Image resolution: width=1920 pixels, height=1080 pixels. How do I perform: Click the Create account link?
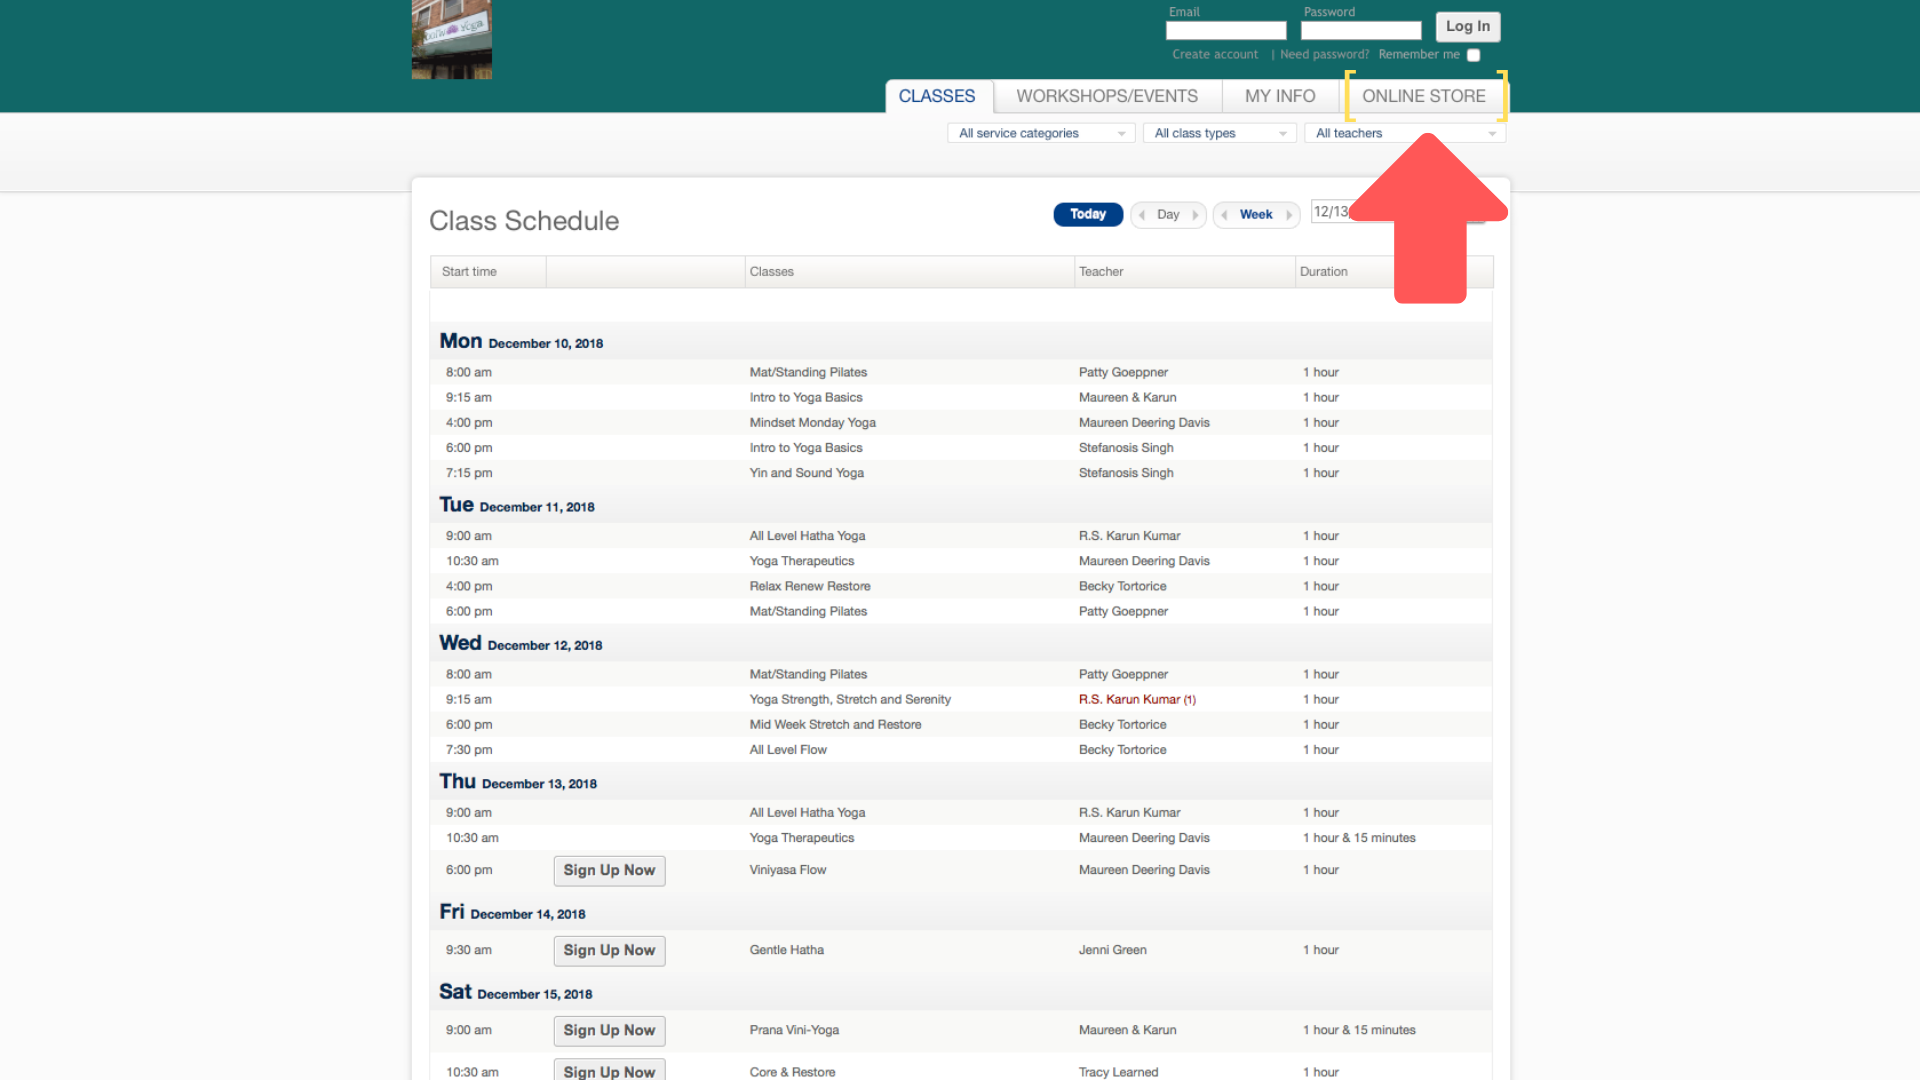pyautogui.click(x=1214, y=55)
